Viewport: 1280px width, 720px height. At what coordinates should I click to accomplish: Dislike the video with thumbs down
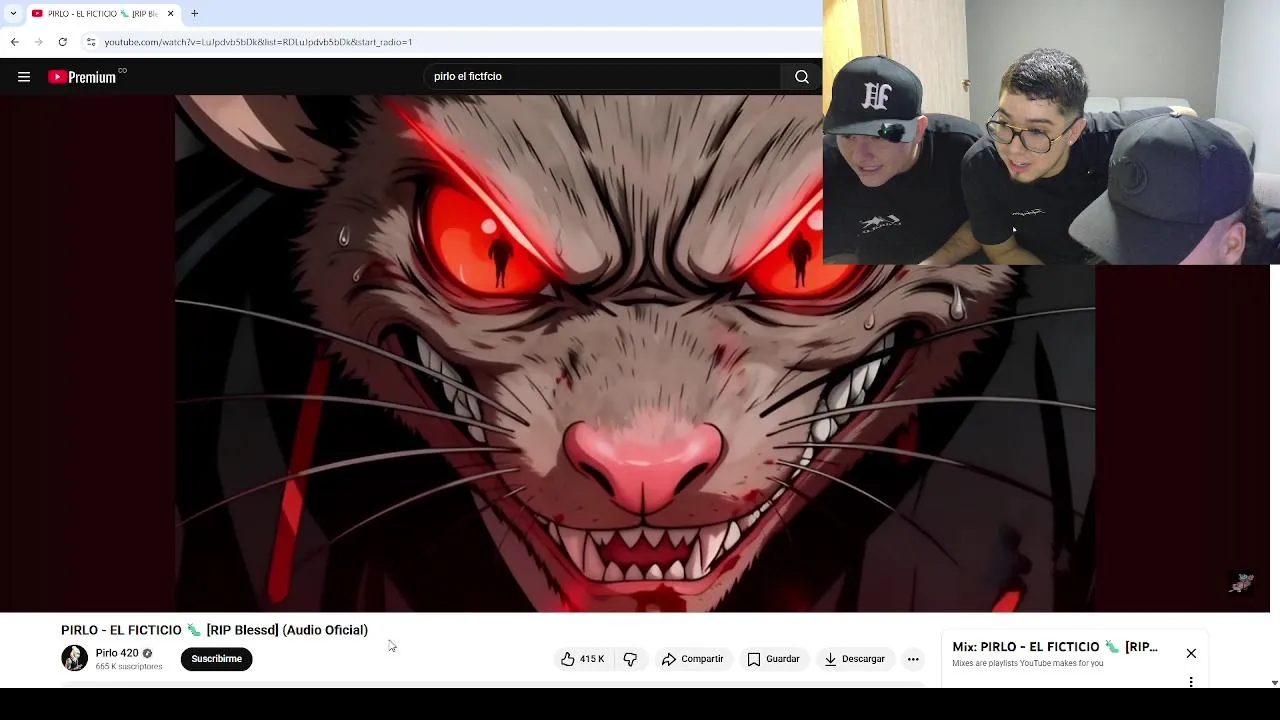630,659
